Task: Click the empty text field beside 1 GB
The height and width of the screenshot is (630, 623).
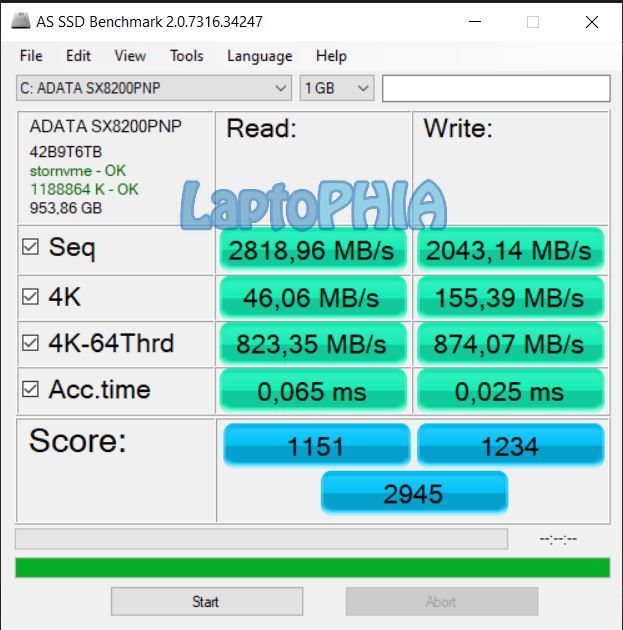Action: (x=496, y=88)
